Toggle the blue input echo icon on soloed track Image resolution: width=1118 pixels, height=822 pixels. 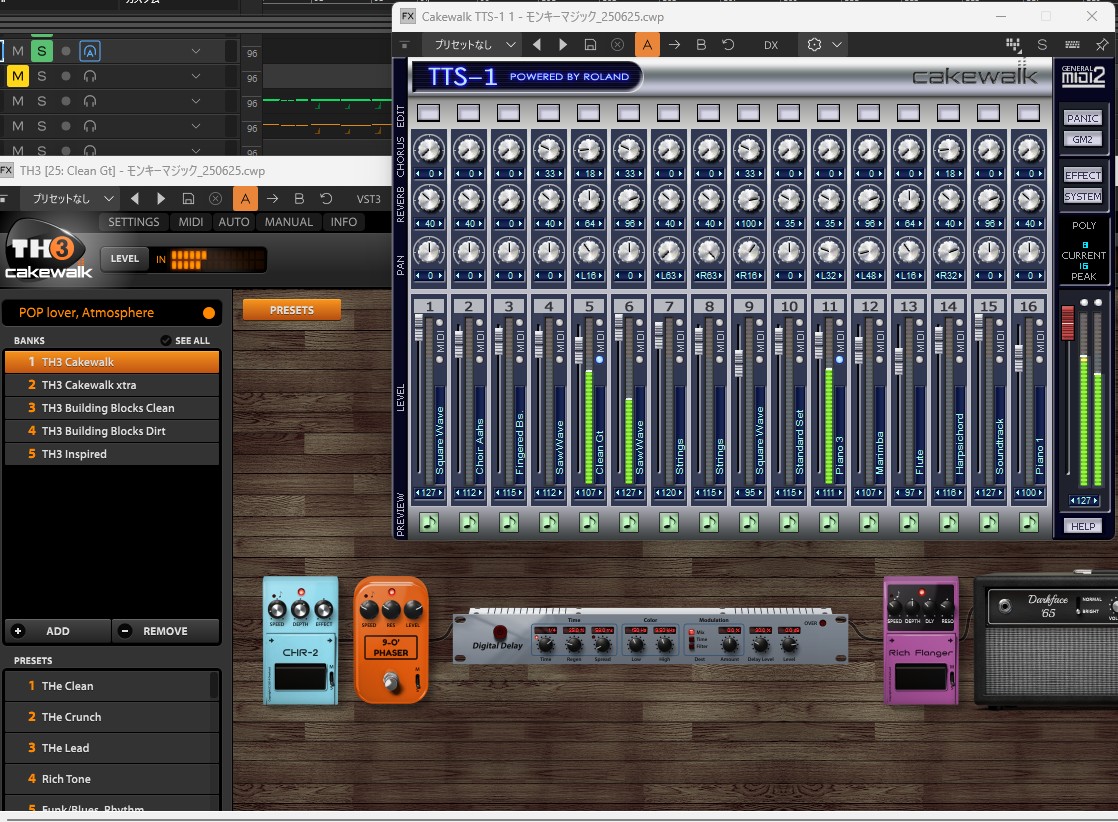(x=90, y=51)
